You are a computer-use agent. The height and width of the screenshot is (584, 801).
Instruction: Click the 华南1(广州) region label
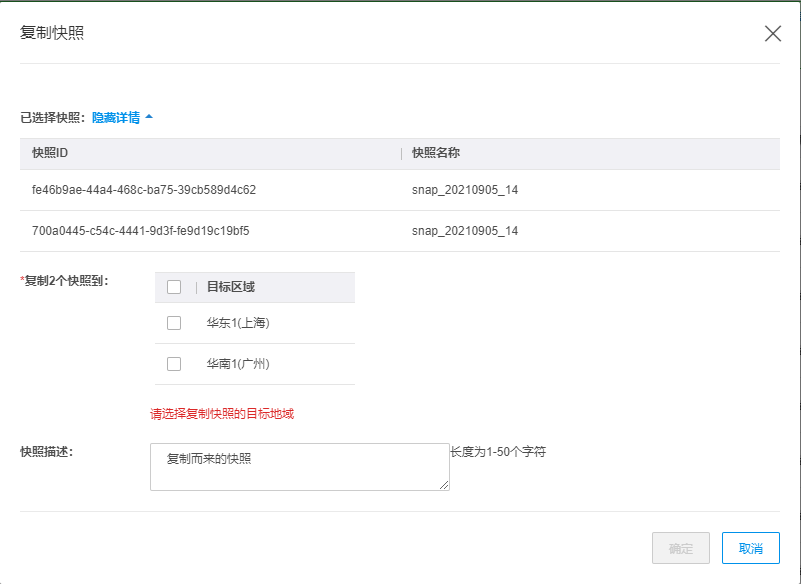[238, 364]
